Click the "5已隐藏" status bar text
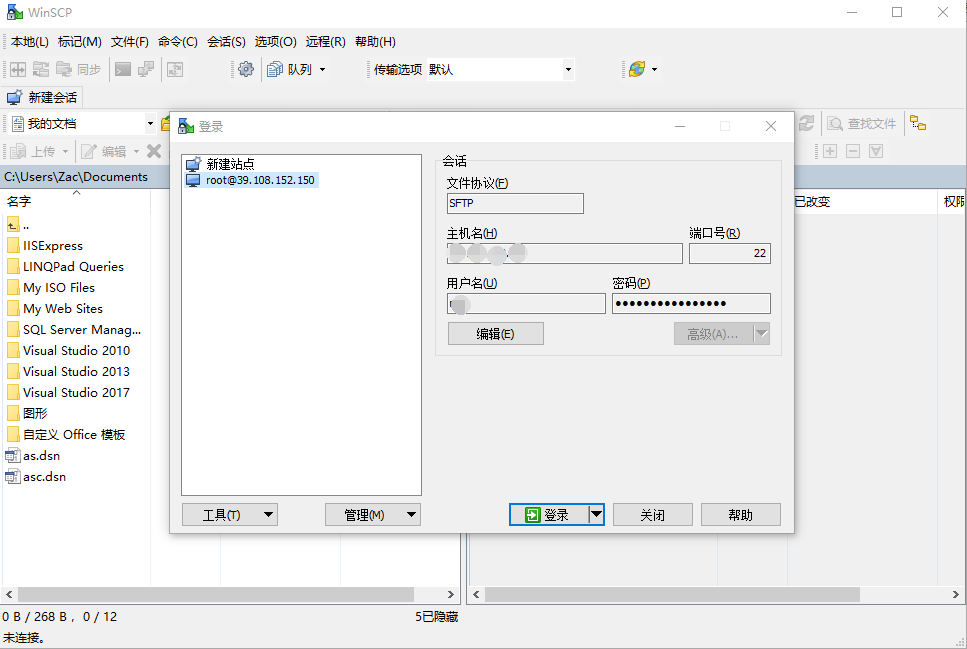 pyautogui.click(x=437, y=616)
